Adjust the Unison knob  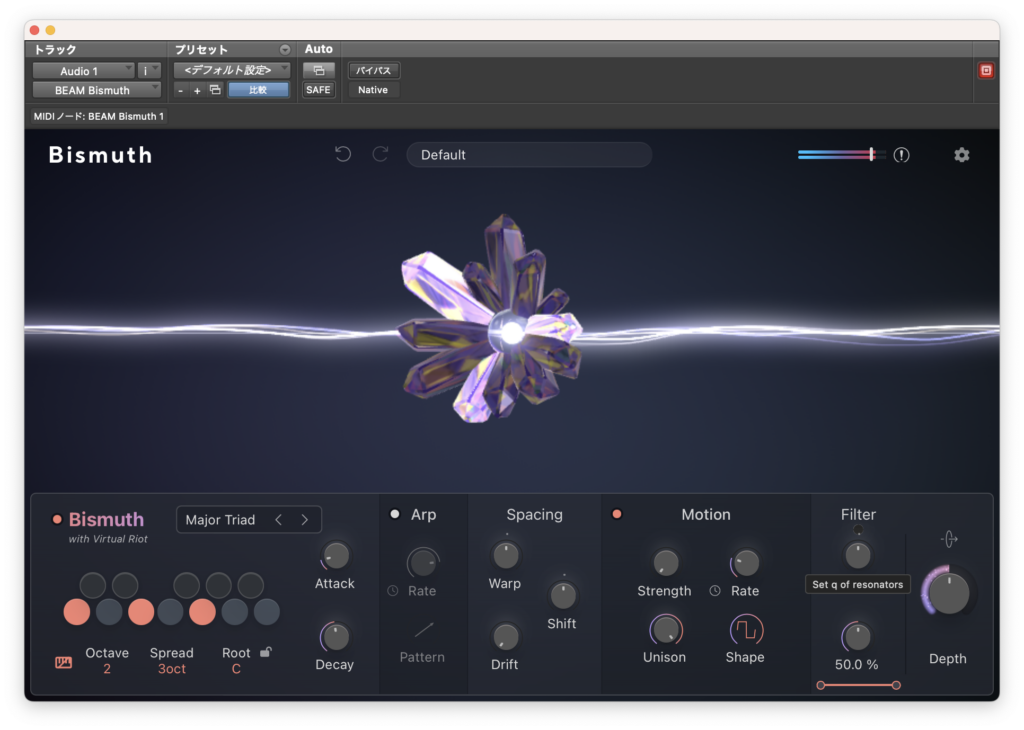665,630
